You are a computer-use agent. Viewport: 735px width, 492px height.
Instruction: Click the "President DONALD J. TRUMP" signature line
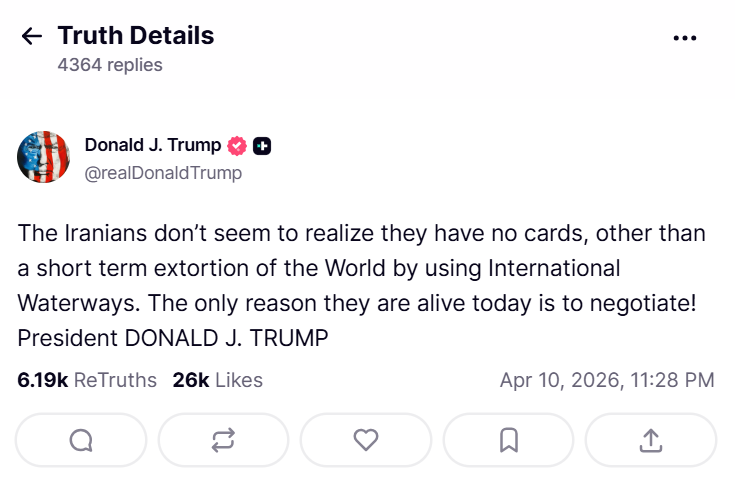[173, 337]
